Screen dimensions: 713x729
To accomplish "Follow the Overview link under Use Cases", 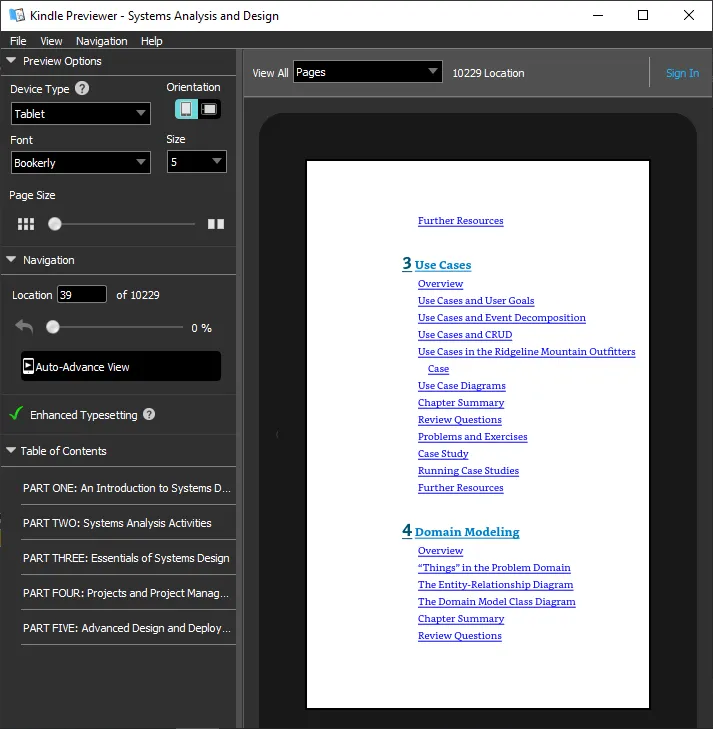I will [x=440, y=284].
